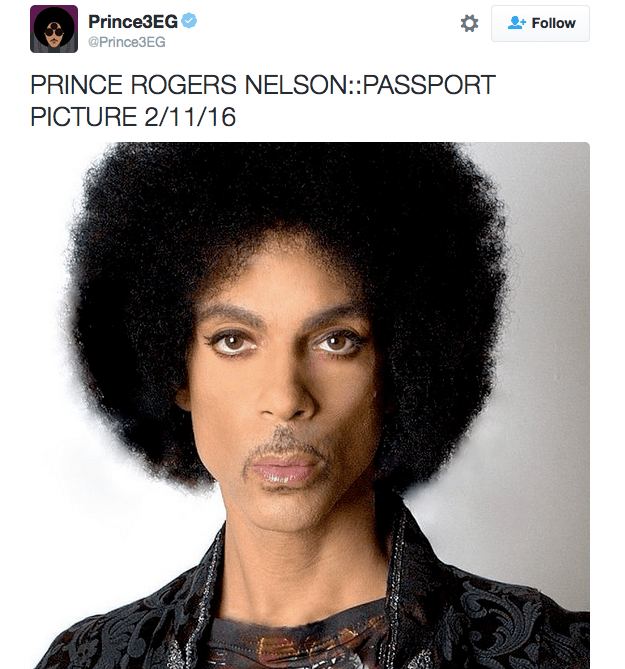Click the sunglasses cartoon in the avatar

click(54, 32)
